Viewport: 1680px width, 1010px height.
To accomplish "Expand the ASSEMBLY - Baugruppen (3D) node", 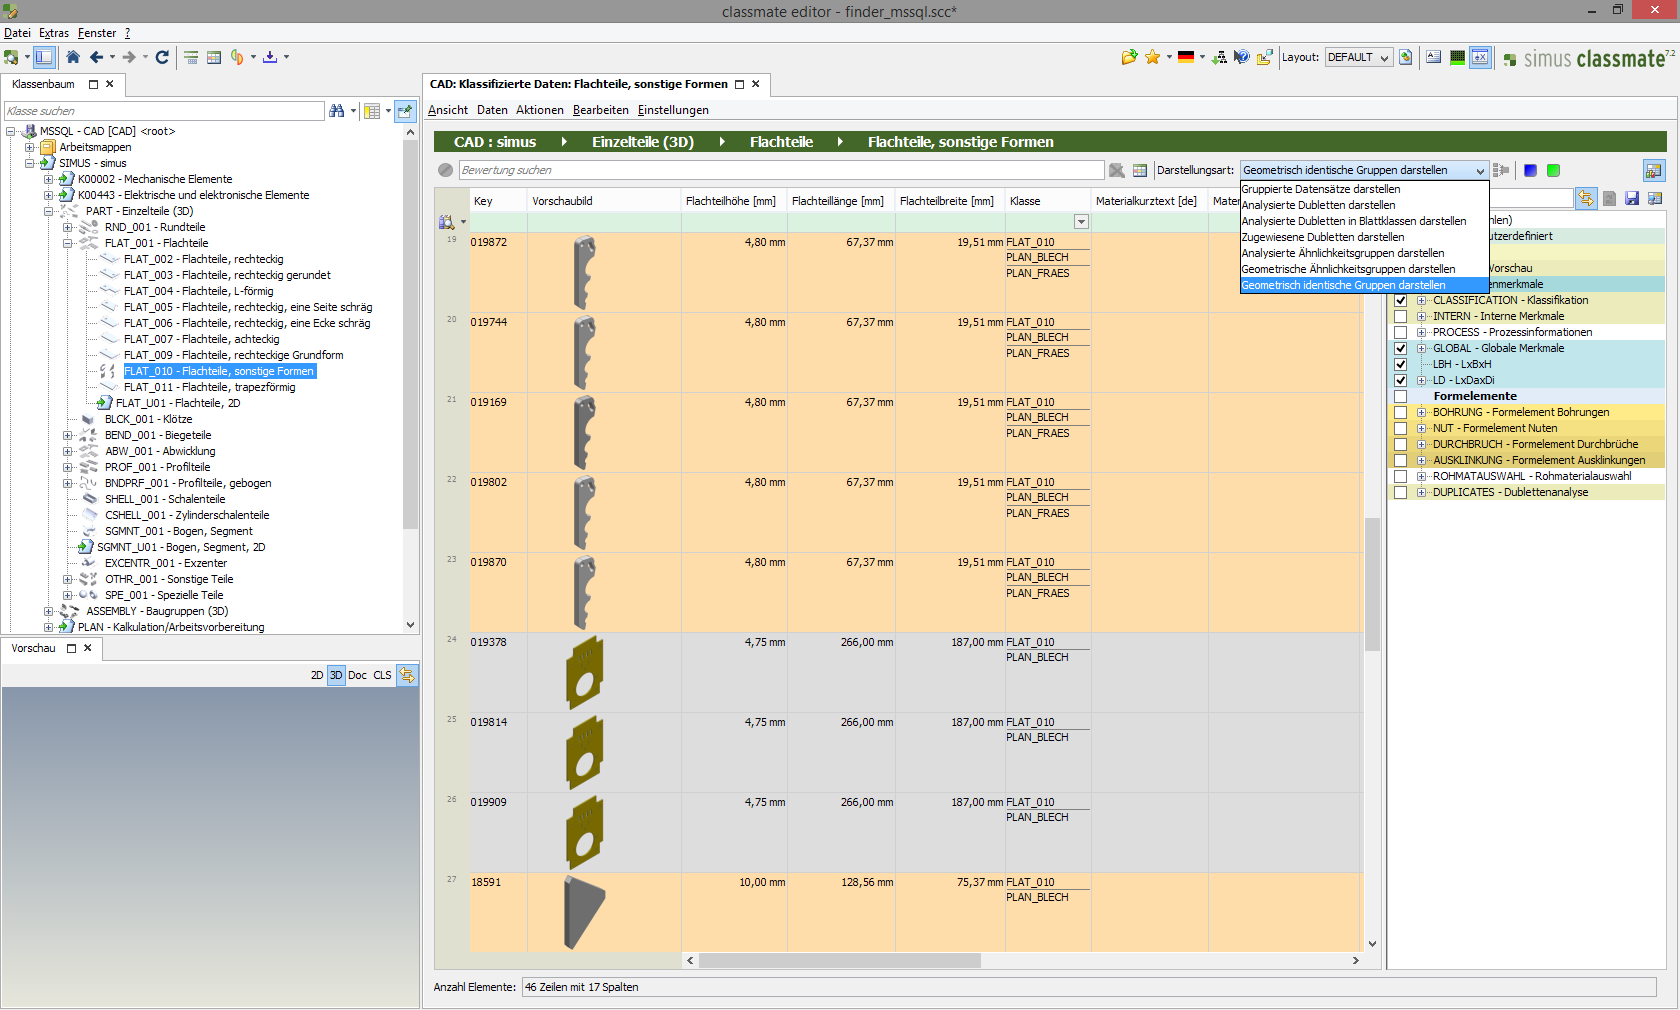I will tap(48, 611).
